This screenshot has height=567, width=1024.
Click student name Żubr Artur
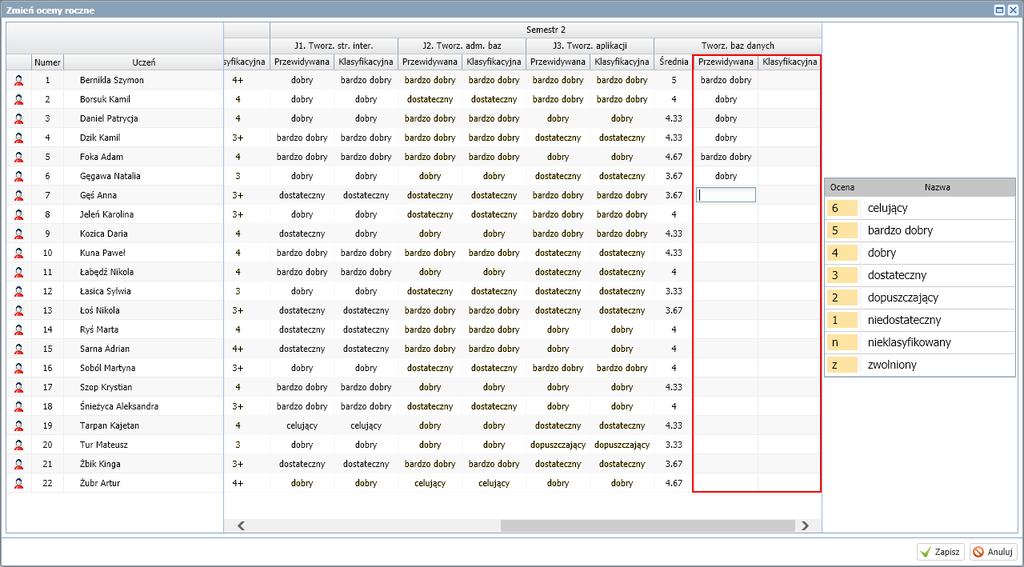click(x=99, y=483)
